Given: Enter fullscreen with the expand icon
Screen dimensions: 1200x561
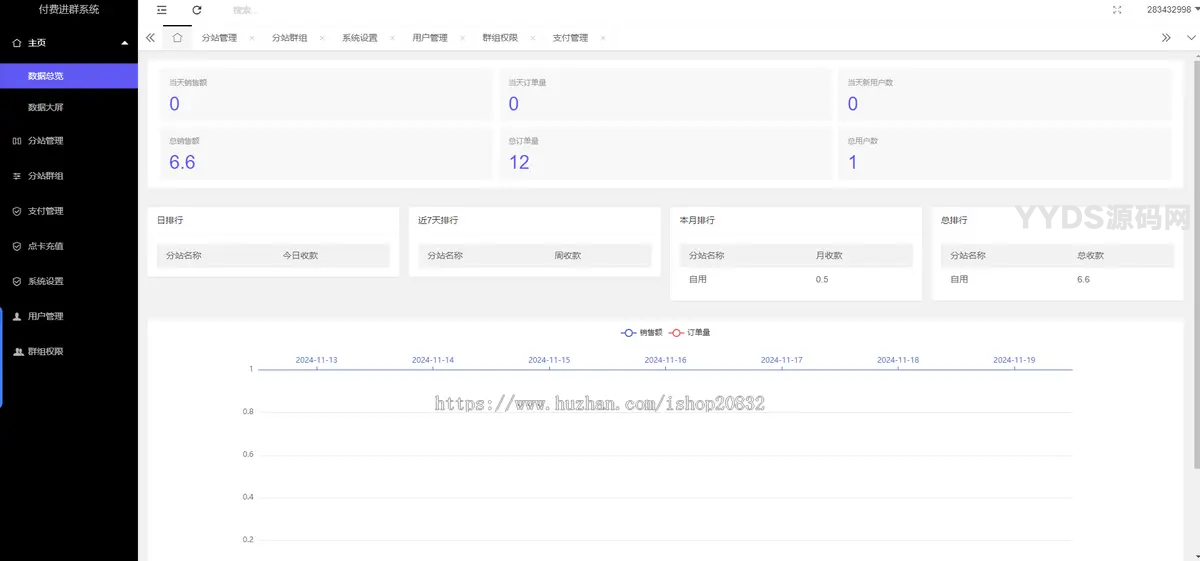Looking at the screenshot, I should click(x=1117, y=10).
